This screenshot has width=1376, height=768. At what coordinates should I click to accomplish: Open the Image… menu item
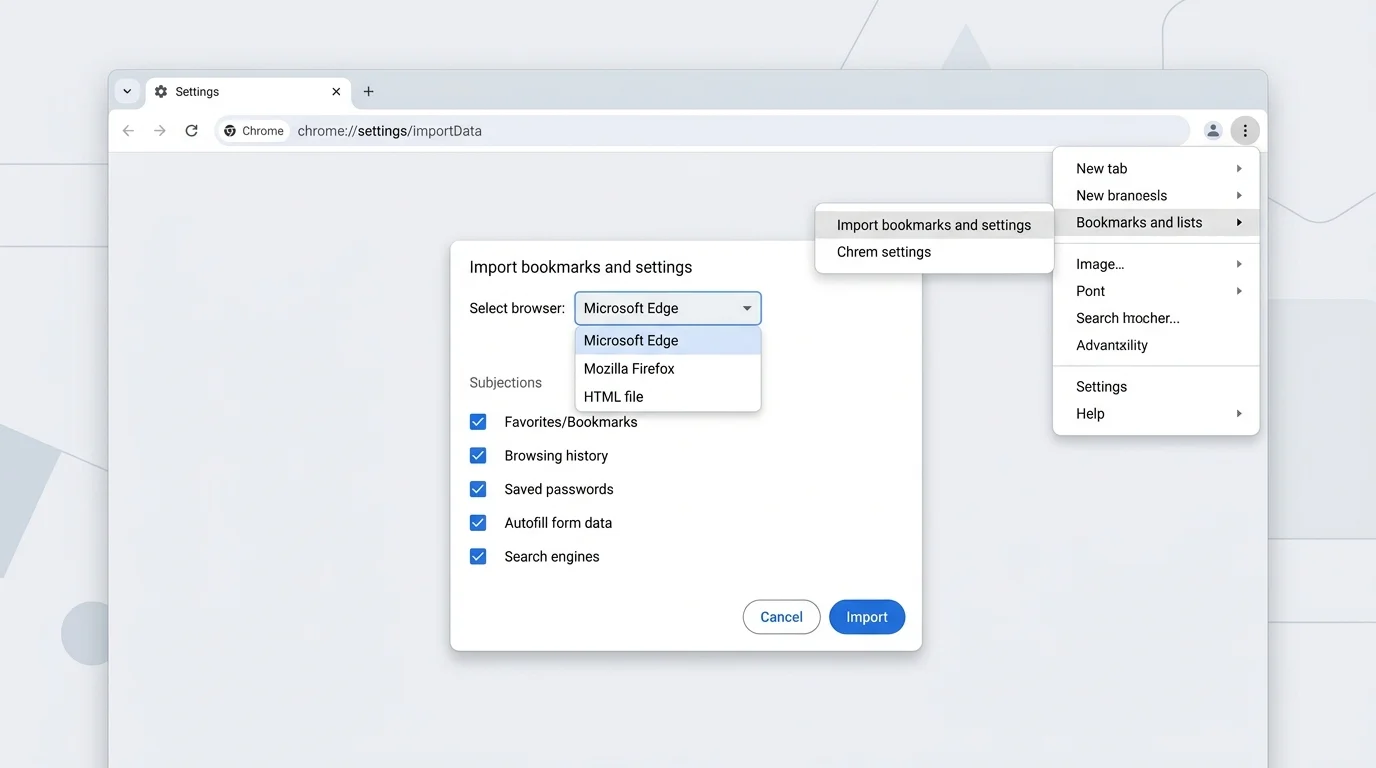click(x=1156, y=264)
